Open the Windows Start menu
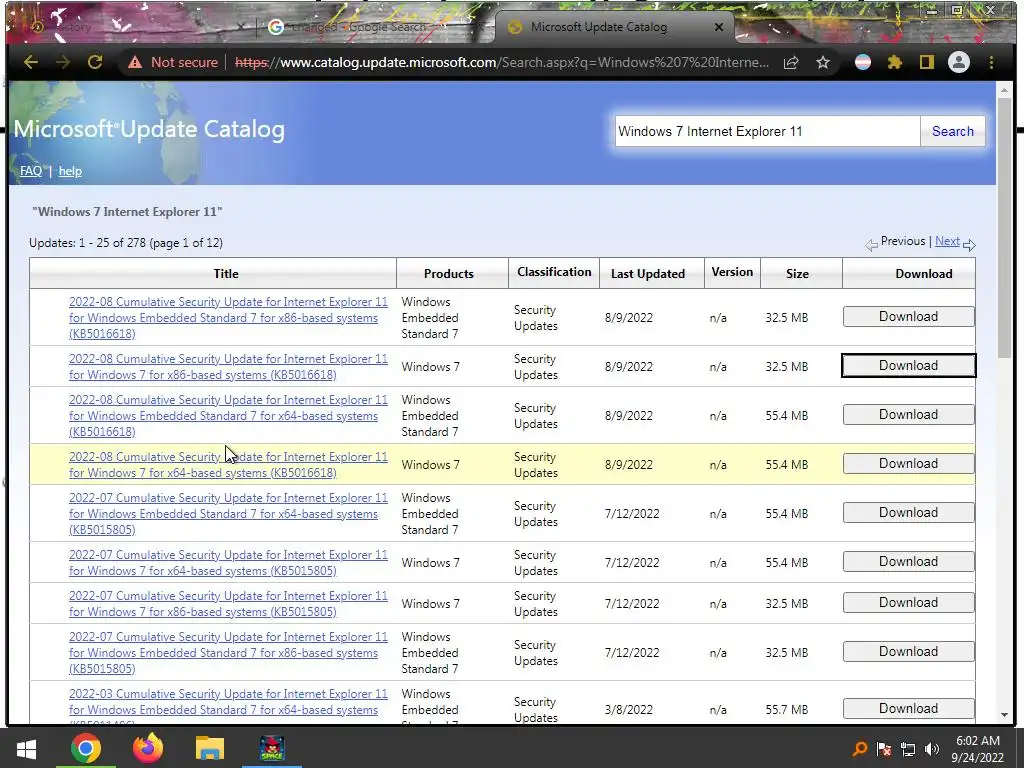Screen dimensions: 1024x768 (26, 748)
